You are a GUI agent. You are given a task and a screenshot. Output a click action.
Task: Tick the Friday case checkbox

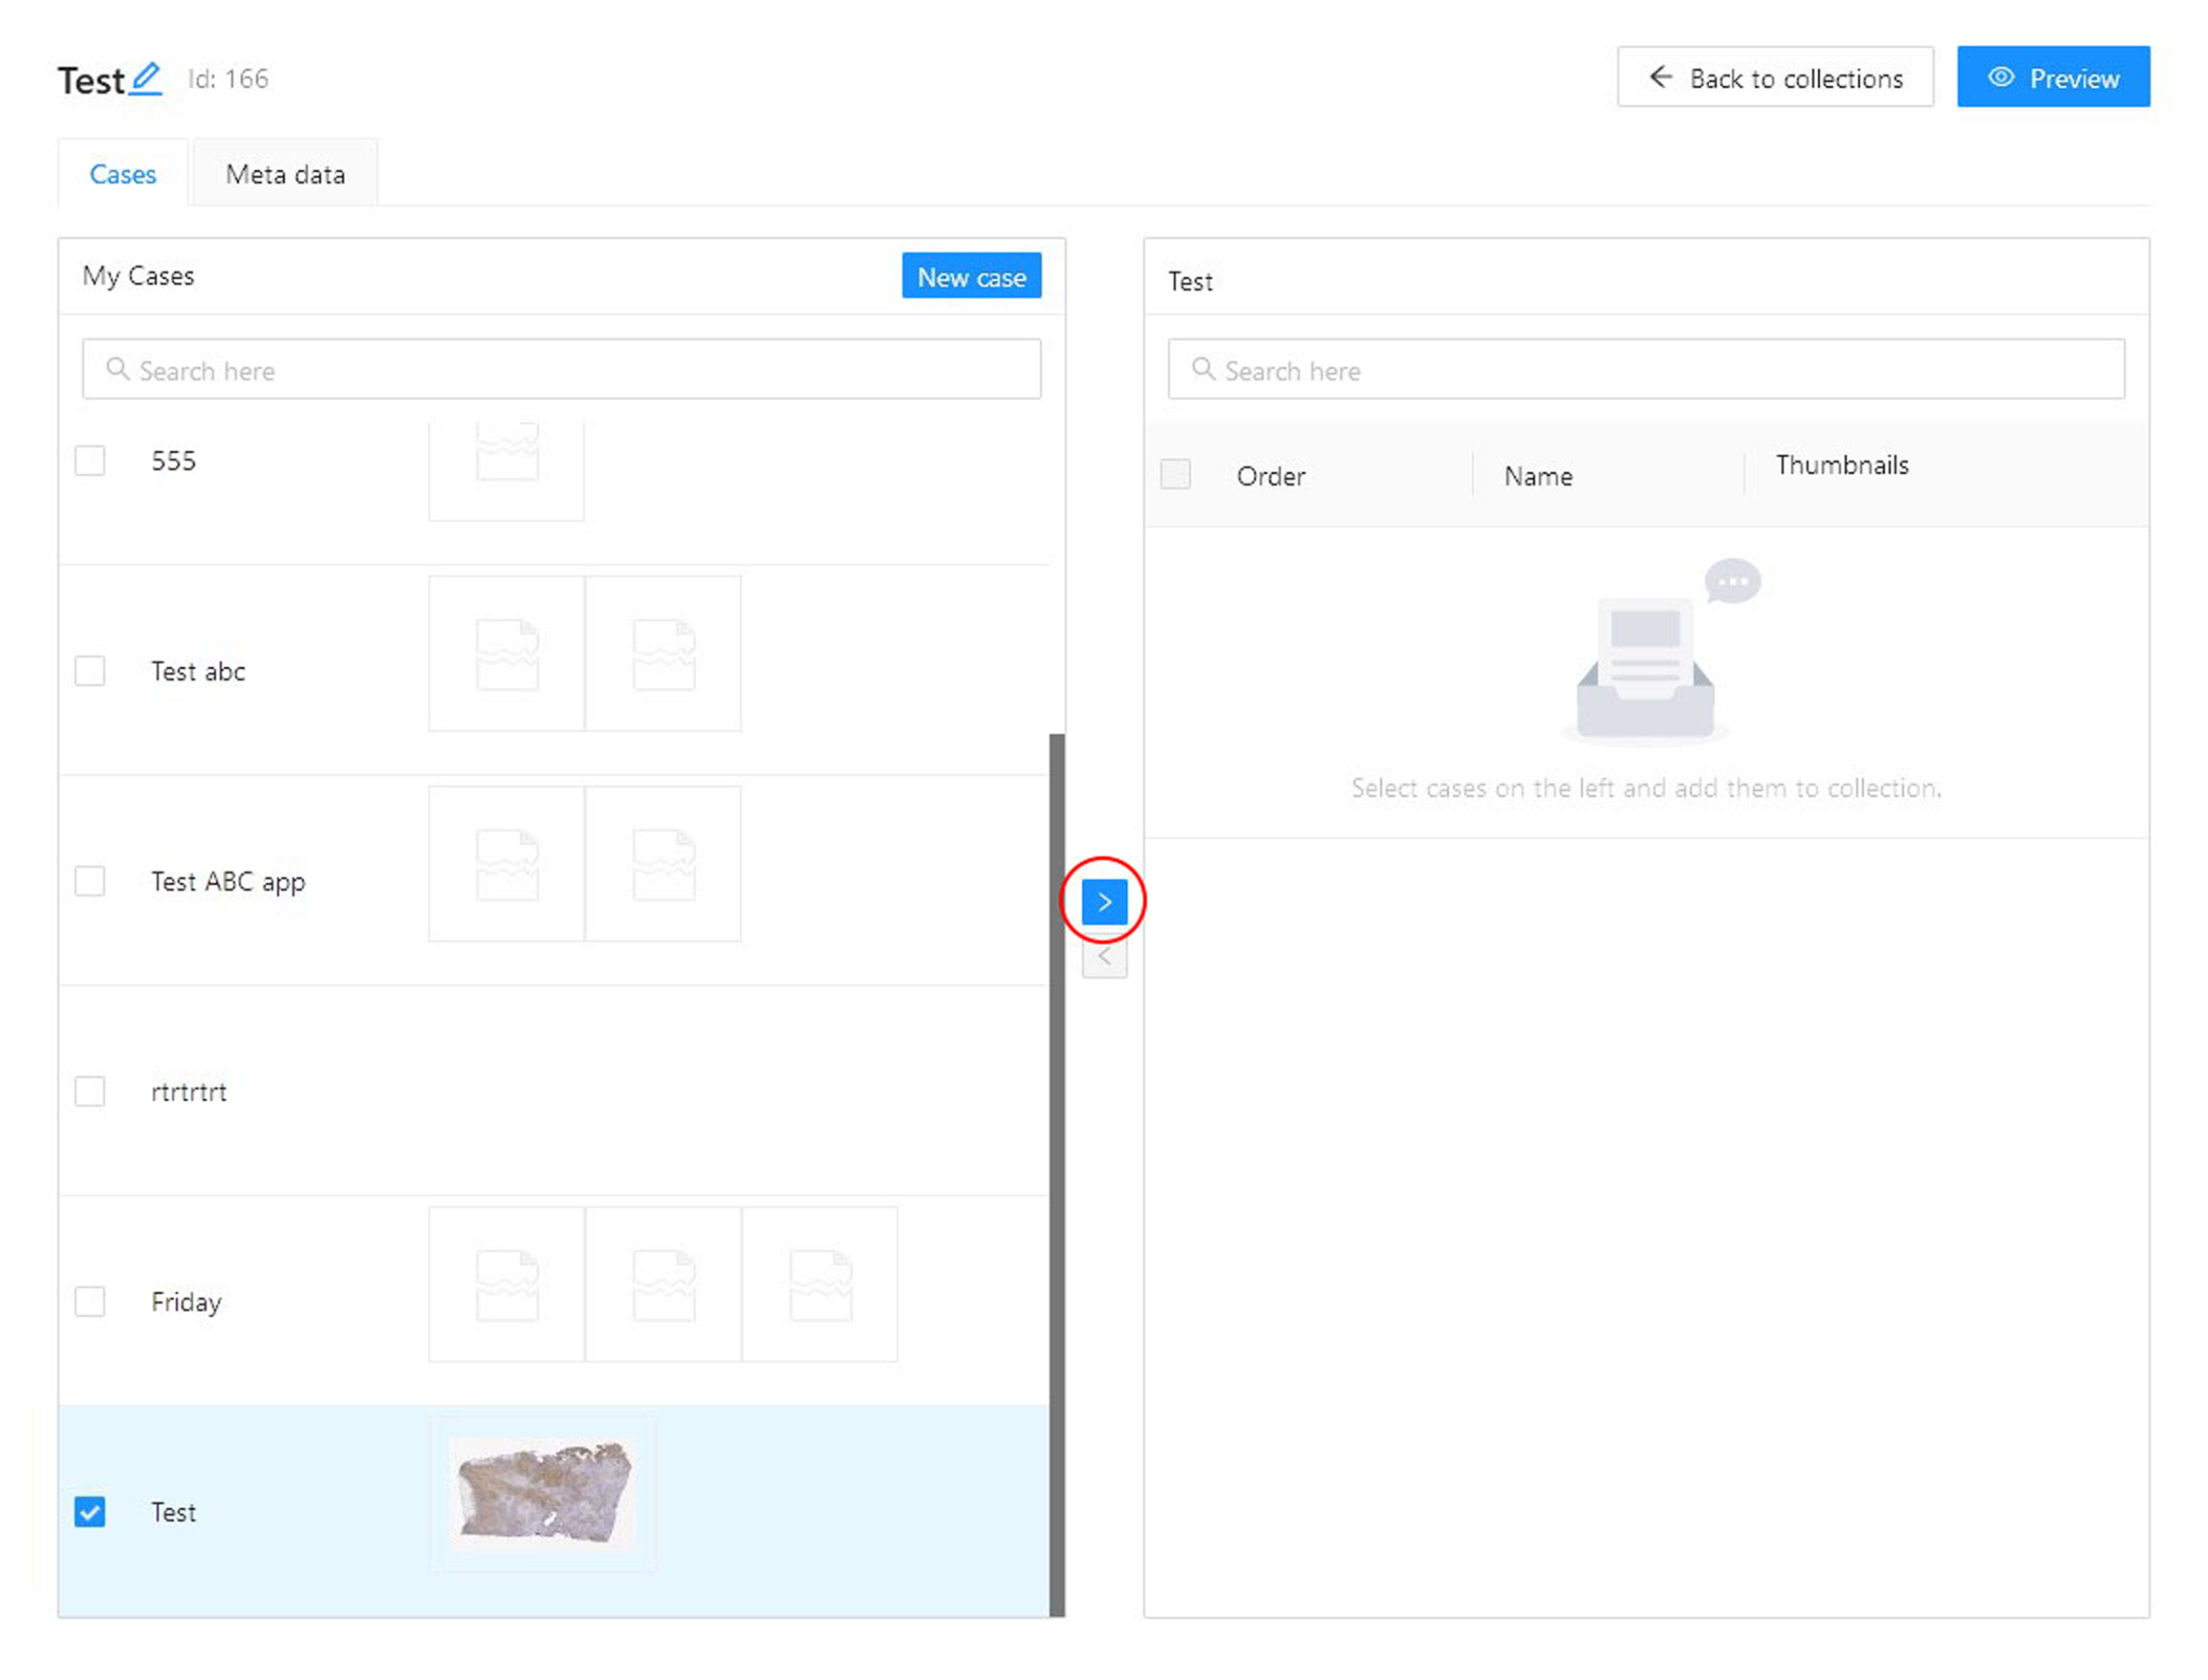pos(90,1301)
